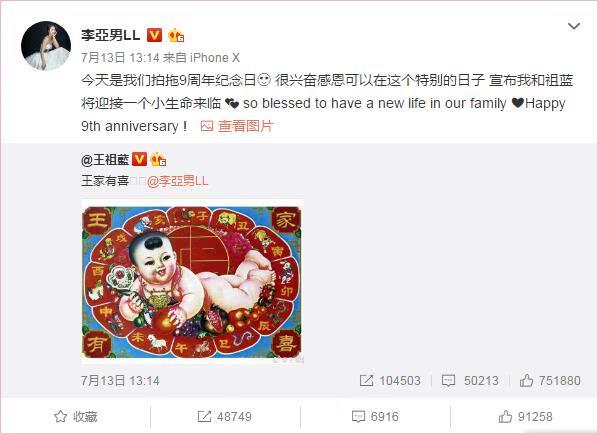
Task: Like the original post with 751880 likes
Action: coord(550,380)
